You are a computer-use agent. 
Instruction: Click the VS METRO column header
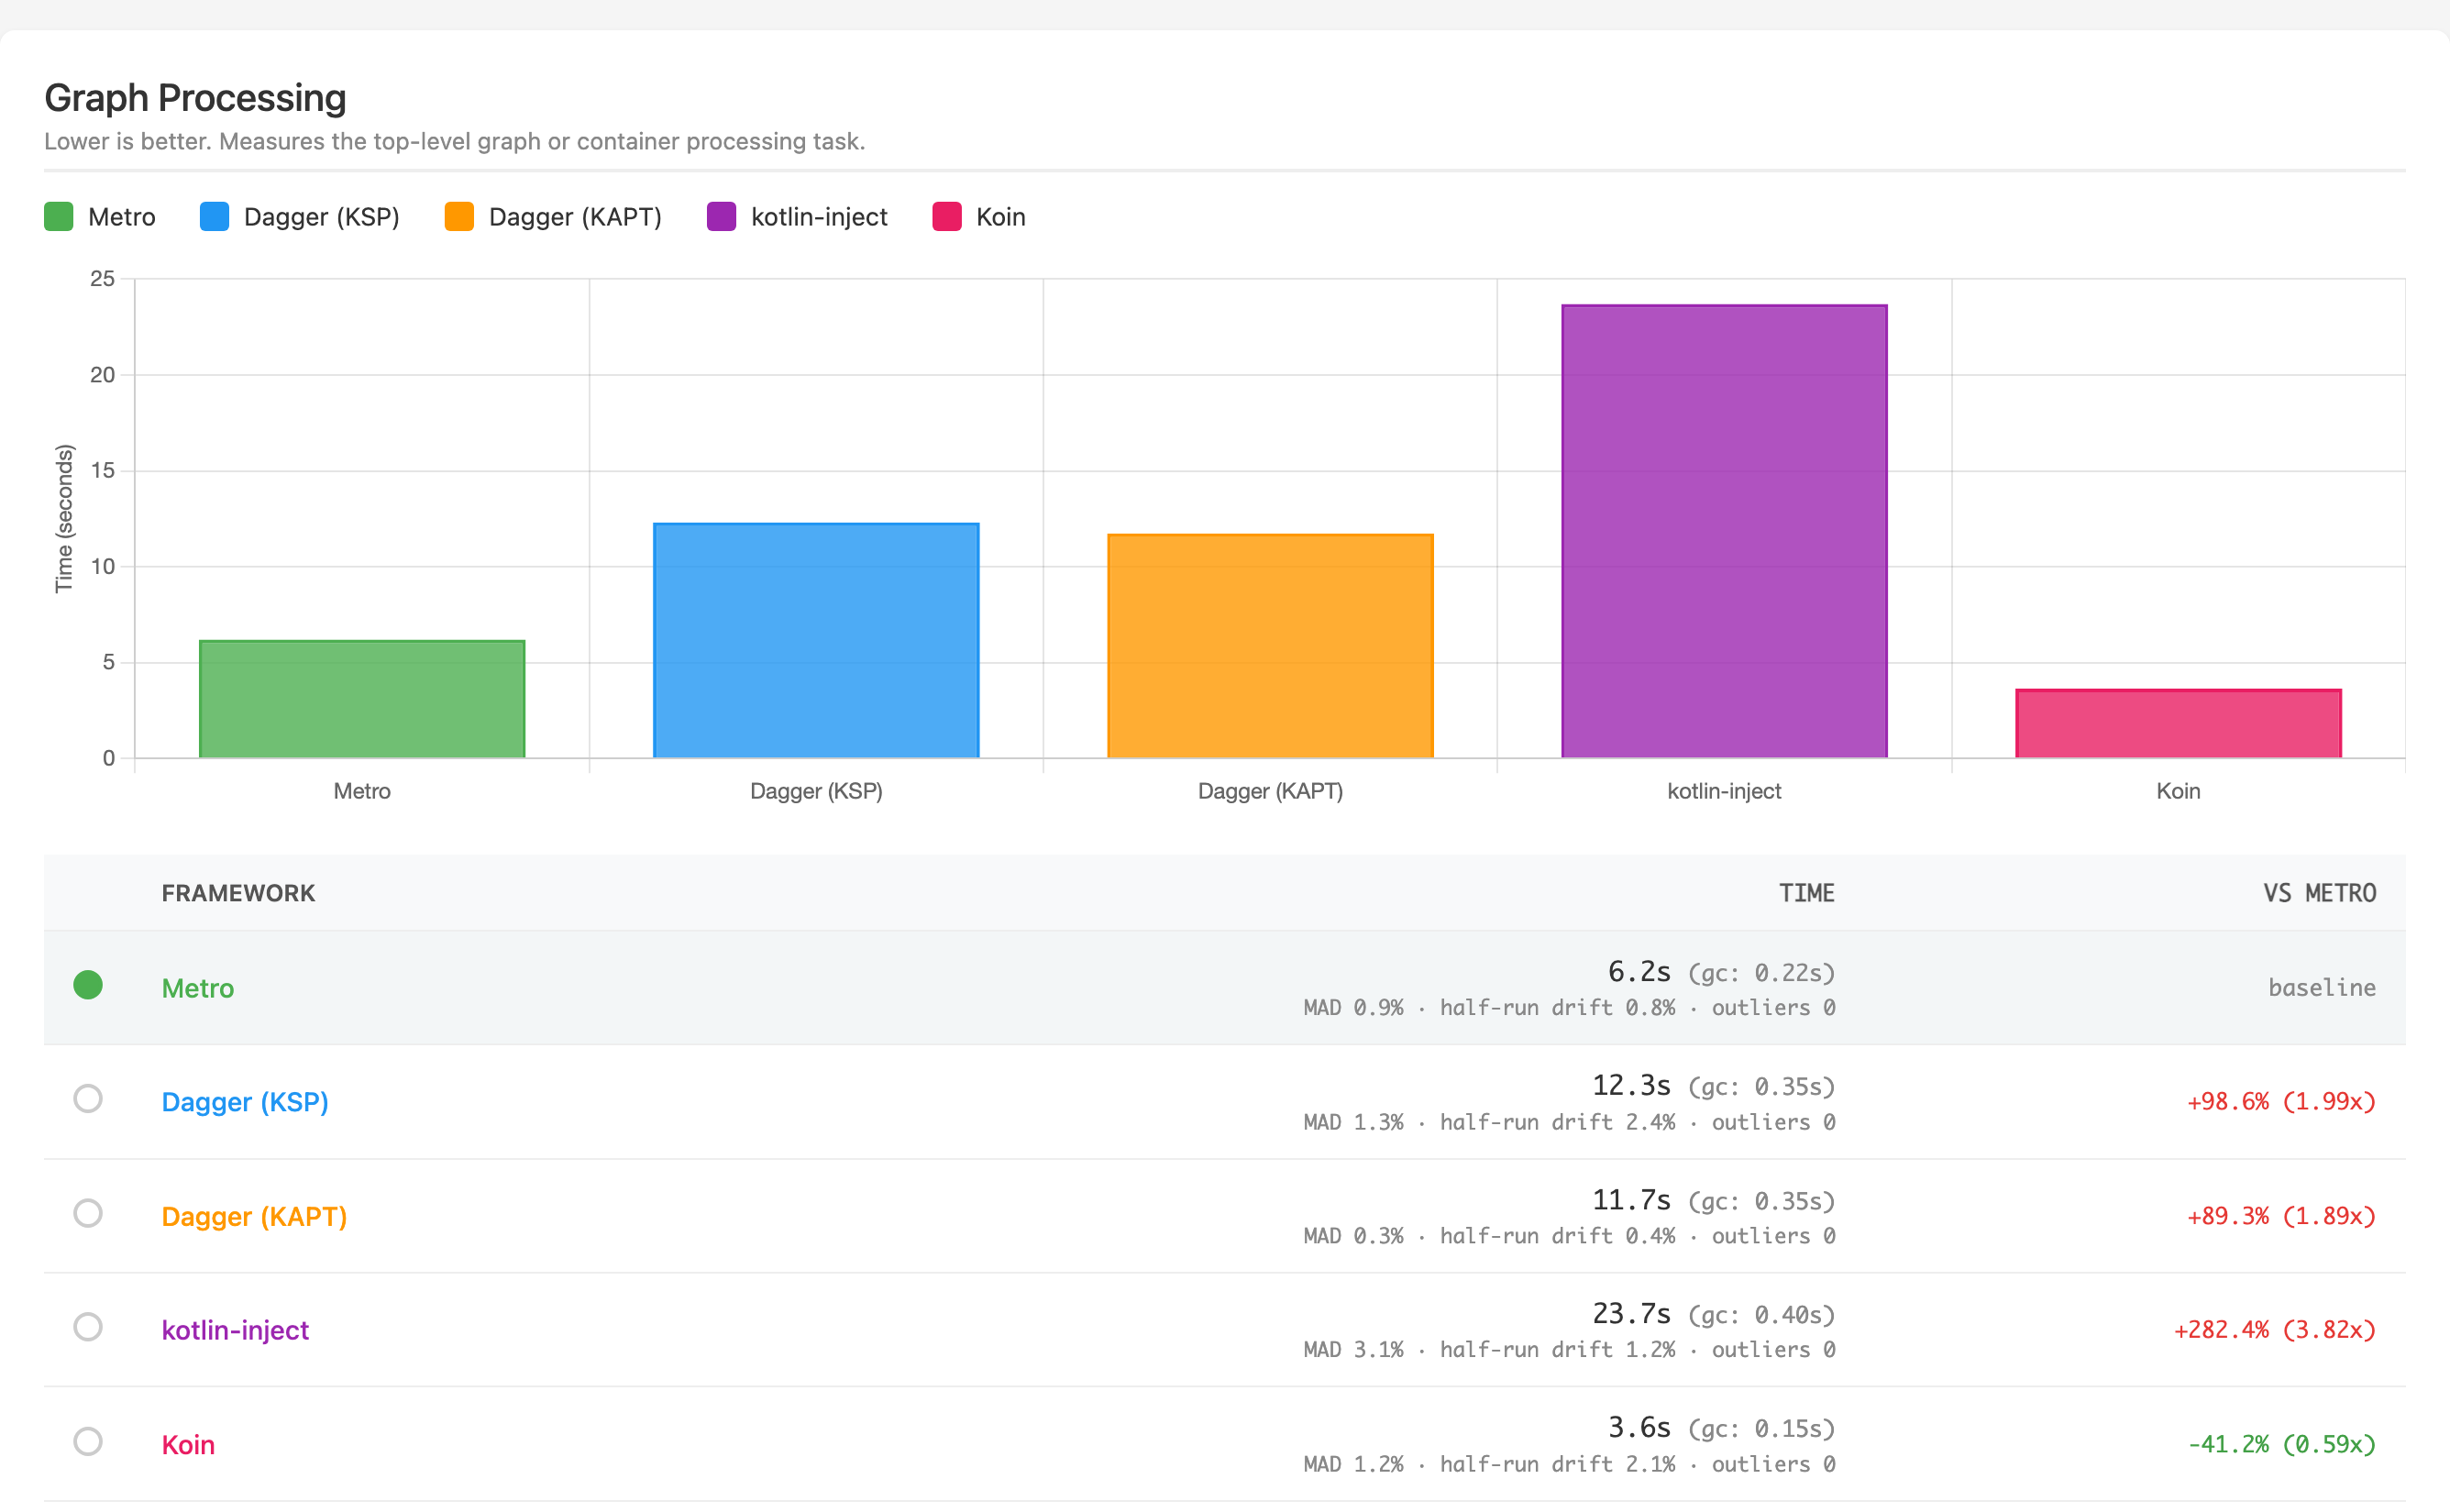click(x=2319, y=893)
